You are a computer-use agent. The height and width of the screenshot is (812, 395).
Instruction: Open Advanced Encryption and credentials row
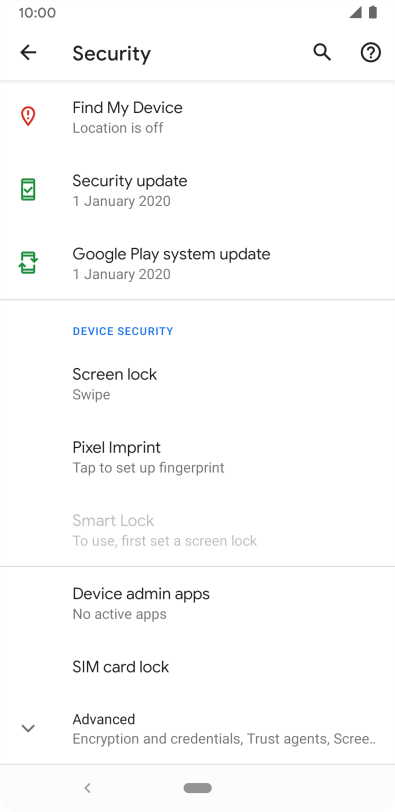tap(197, 729)
